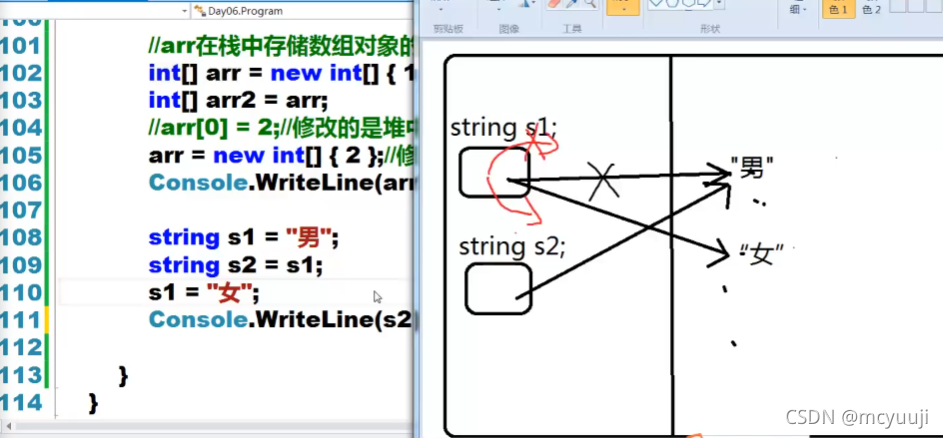Select Color 1 button
The image size is (943, 438).
838,8
